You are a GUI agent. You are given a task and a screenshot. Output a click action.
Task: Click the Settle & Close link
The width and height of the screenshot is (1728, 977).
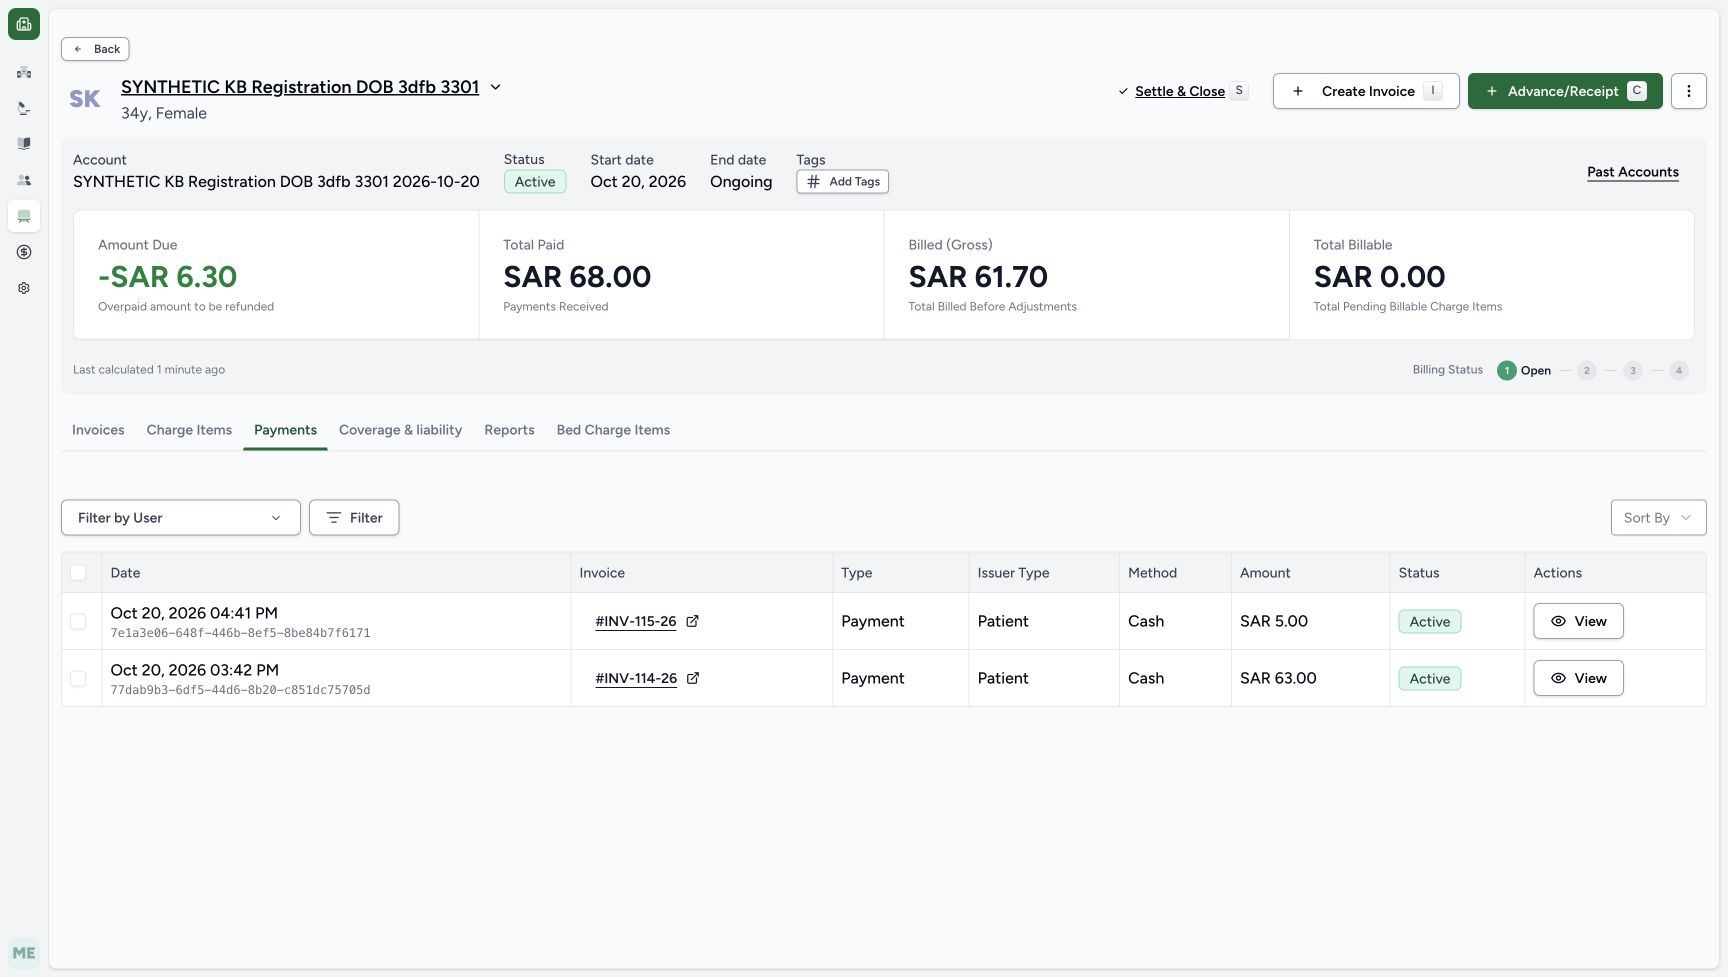[x=1180, y=91]
